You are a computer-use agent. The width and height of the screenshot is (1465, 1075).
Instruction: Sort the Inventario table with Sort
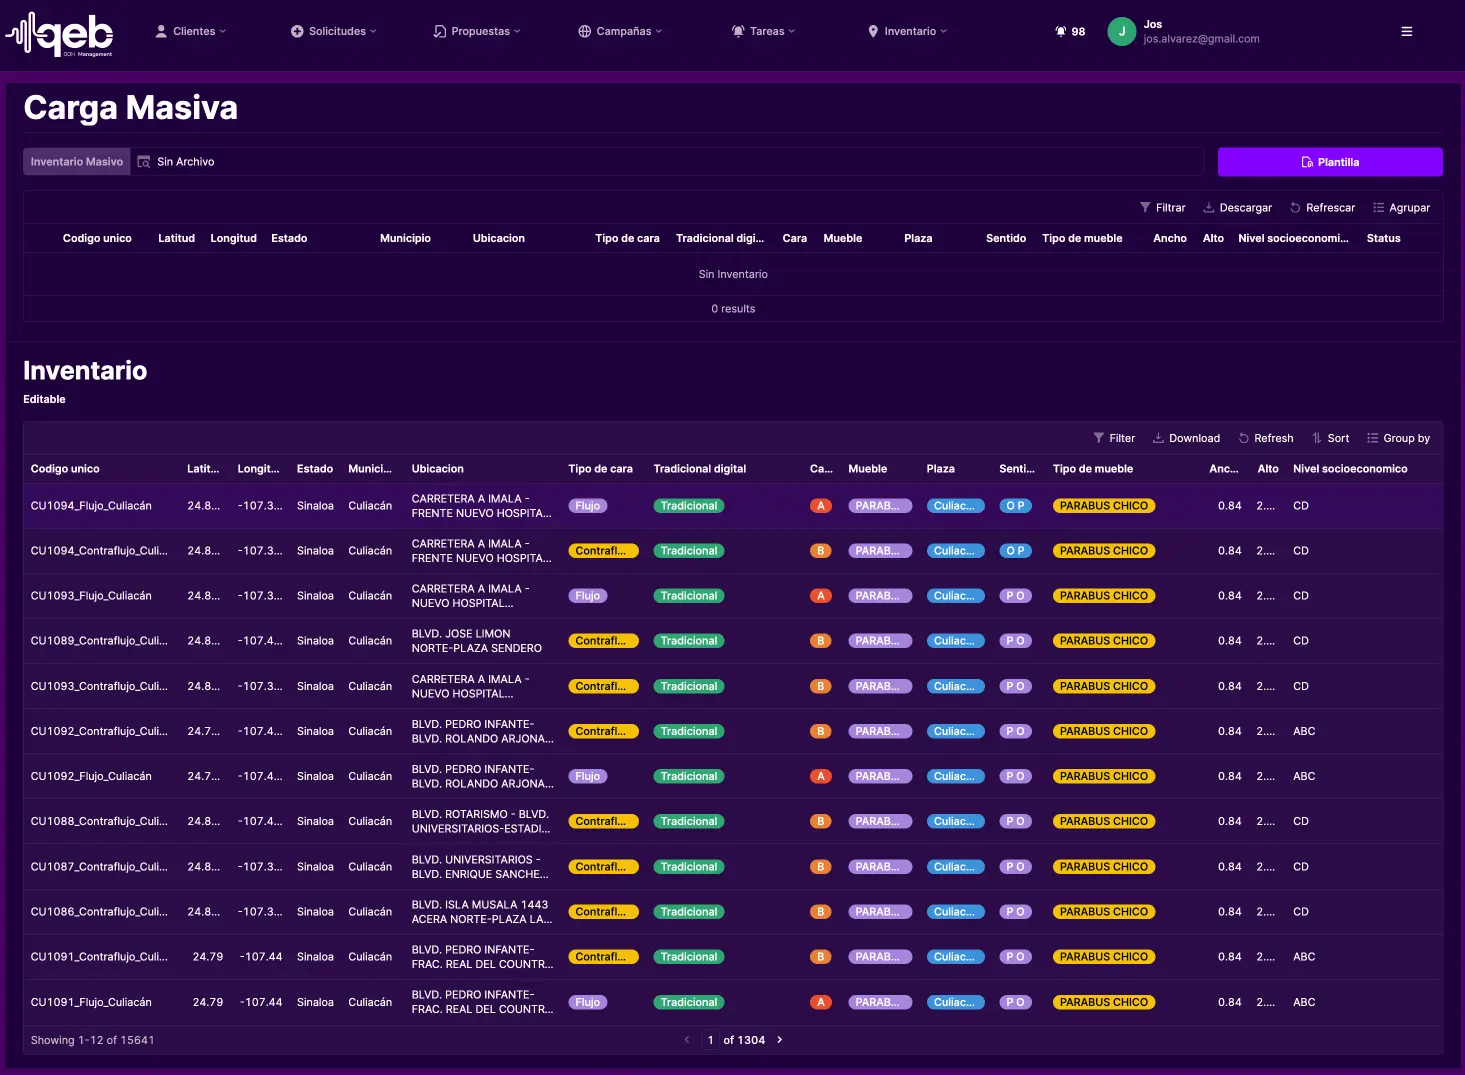click(x=1330, y=438)
